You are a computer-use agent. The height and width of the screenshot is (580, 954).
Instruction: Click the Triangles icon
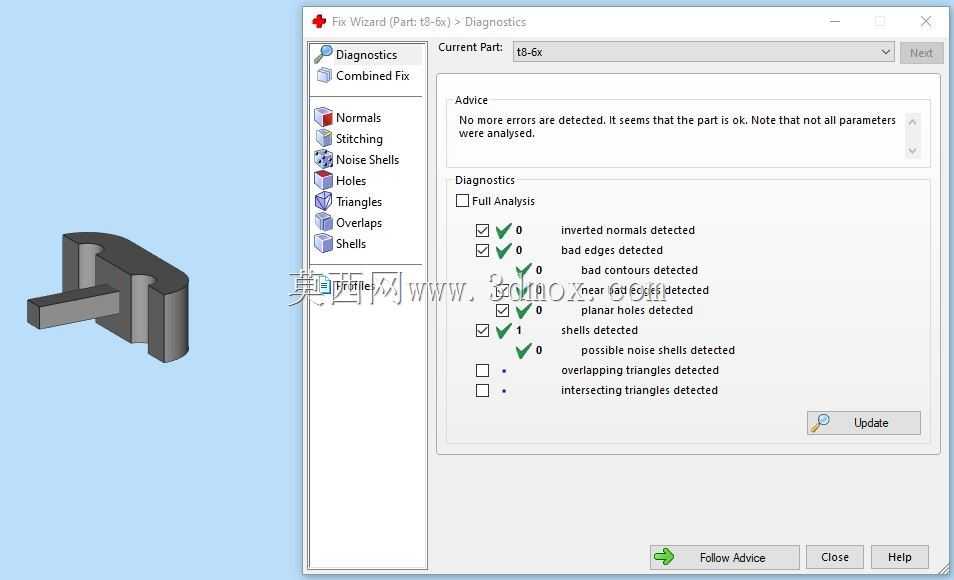point(323,201)
